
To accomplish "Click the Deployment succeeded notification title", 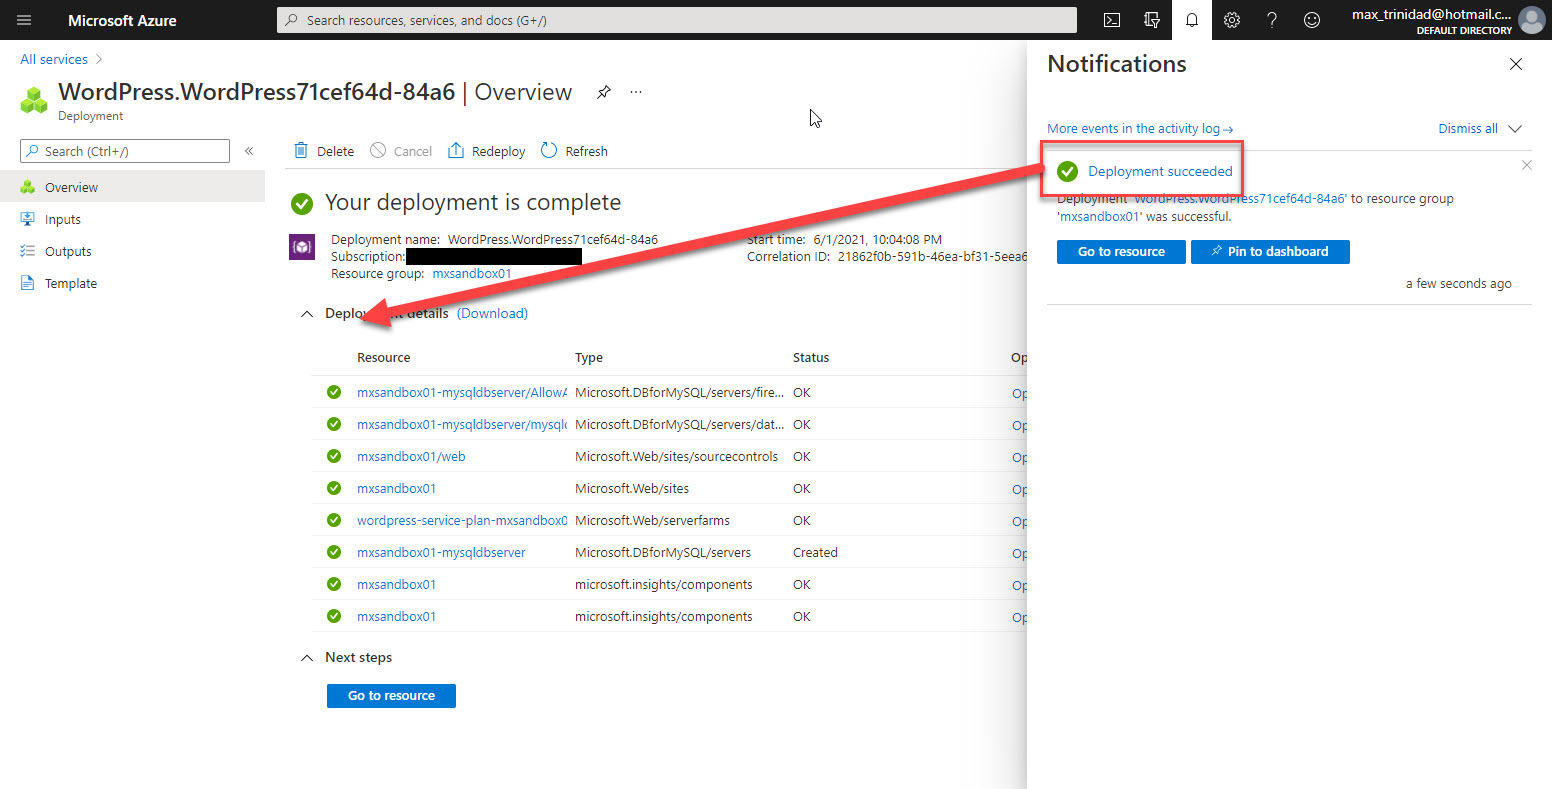I will point(1160,171).
